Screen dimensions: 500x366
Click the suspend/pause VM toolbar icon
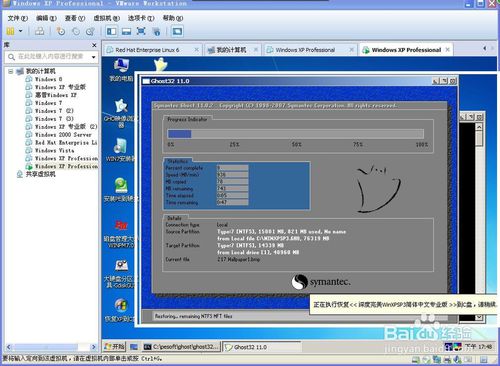point(10,31)
